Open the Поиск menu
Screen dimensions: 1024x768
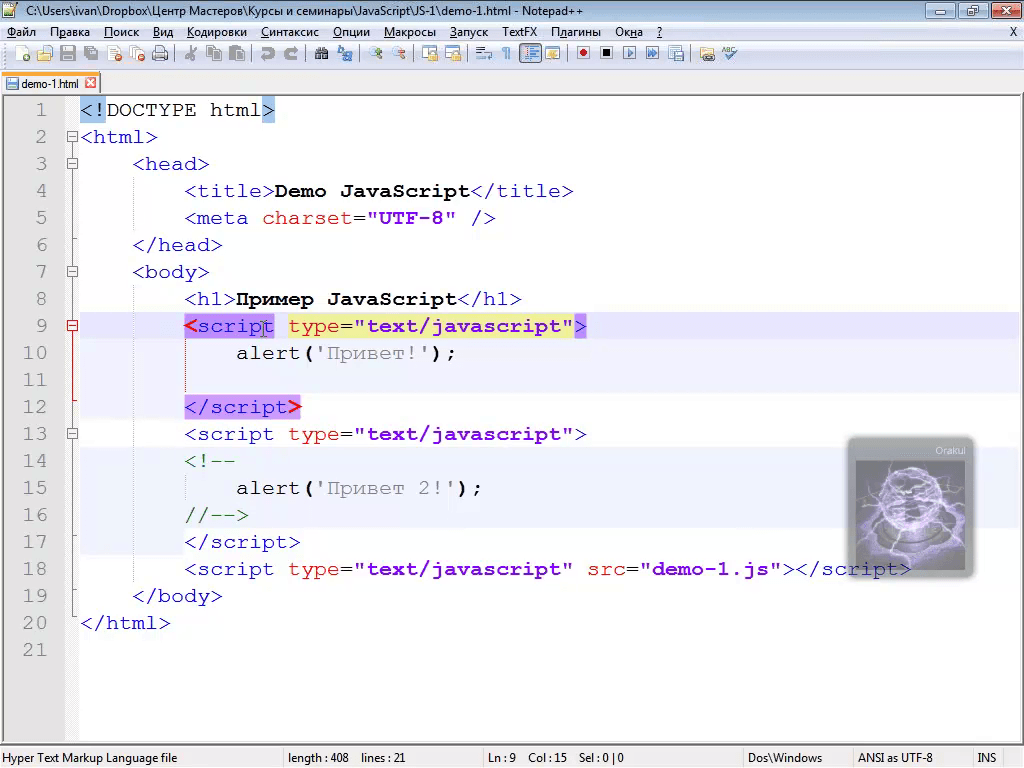[x=121, y=32]
